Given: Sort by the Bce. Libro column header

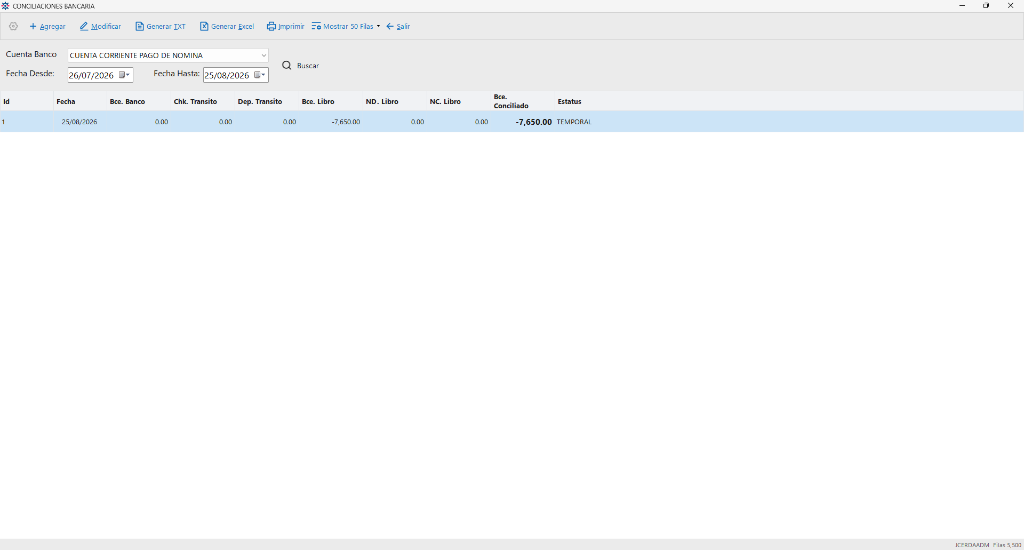Looking at the screenshot, I should [331, 101].
